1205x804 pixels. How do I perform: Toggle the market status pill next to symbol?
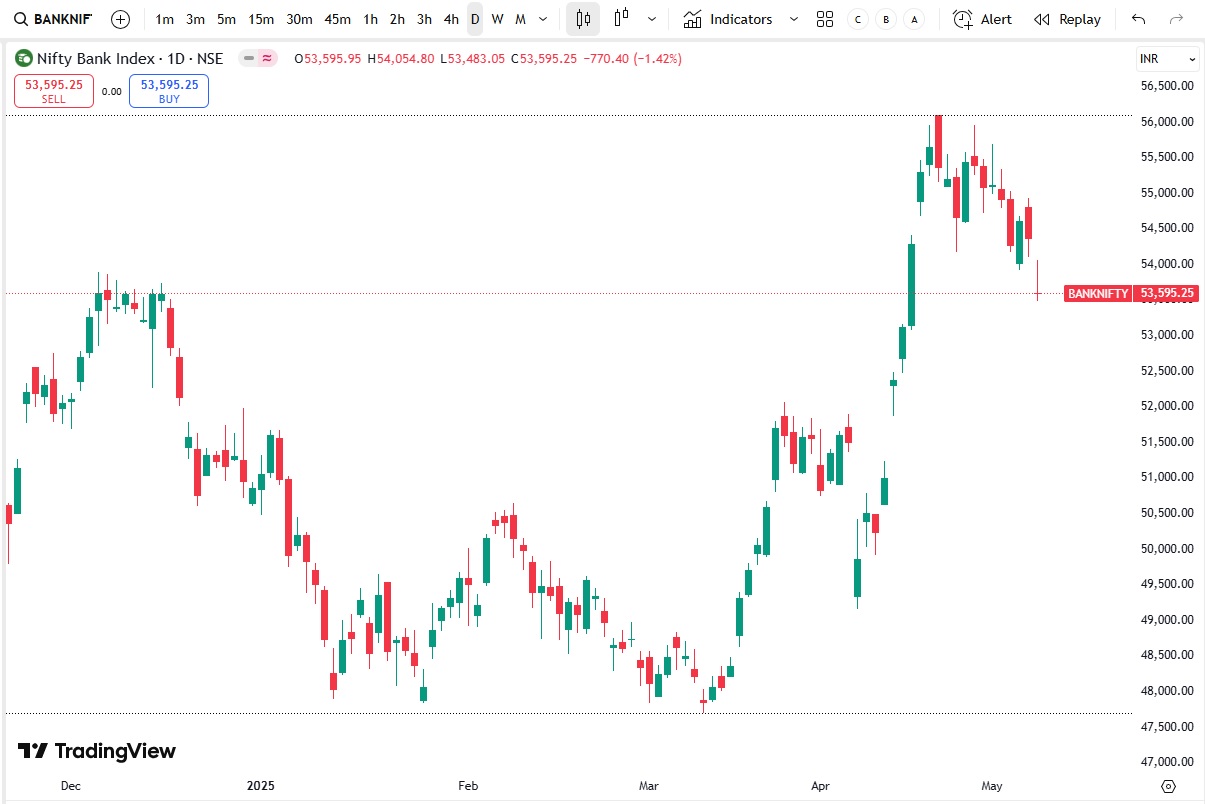258,59
